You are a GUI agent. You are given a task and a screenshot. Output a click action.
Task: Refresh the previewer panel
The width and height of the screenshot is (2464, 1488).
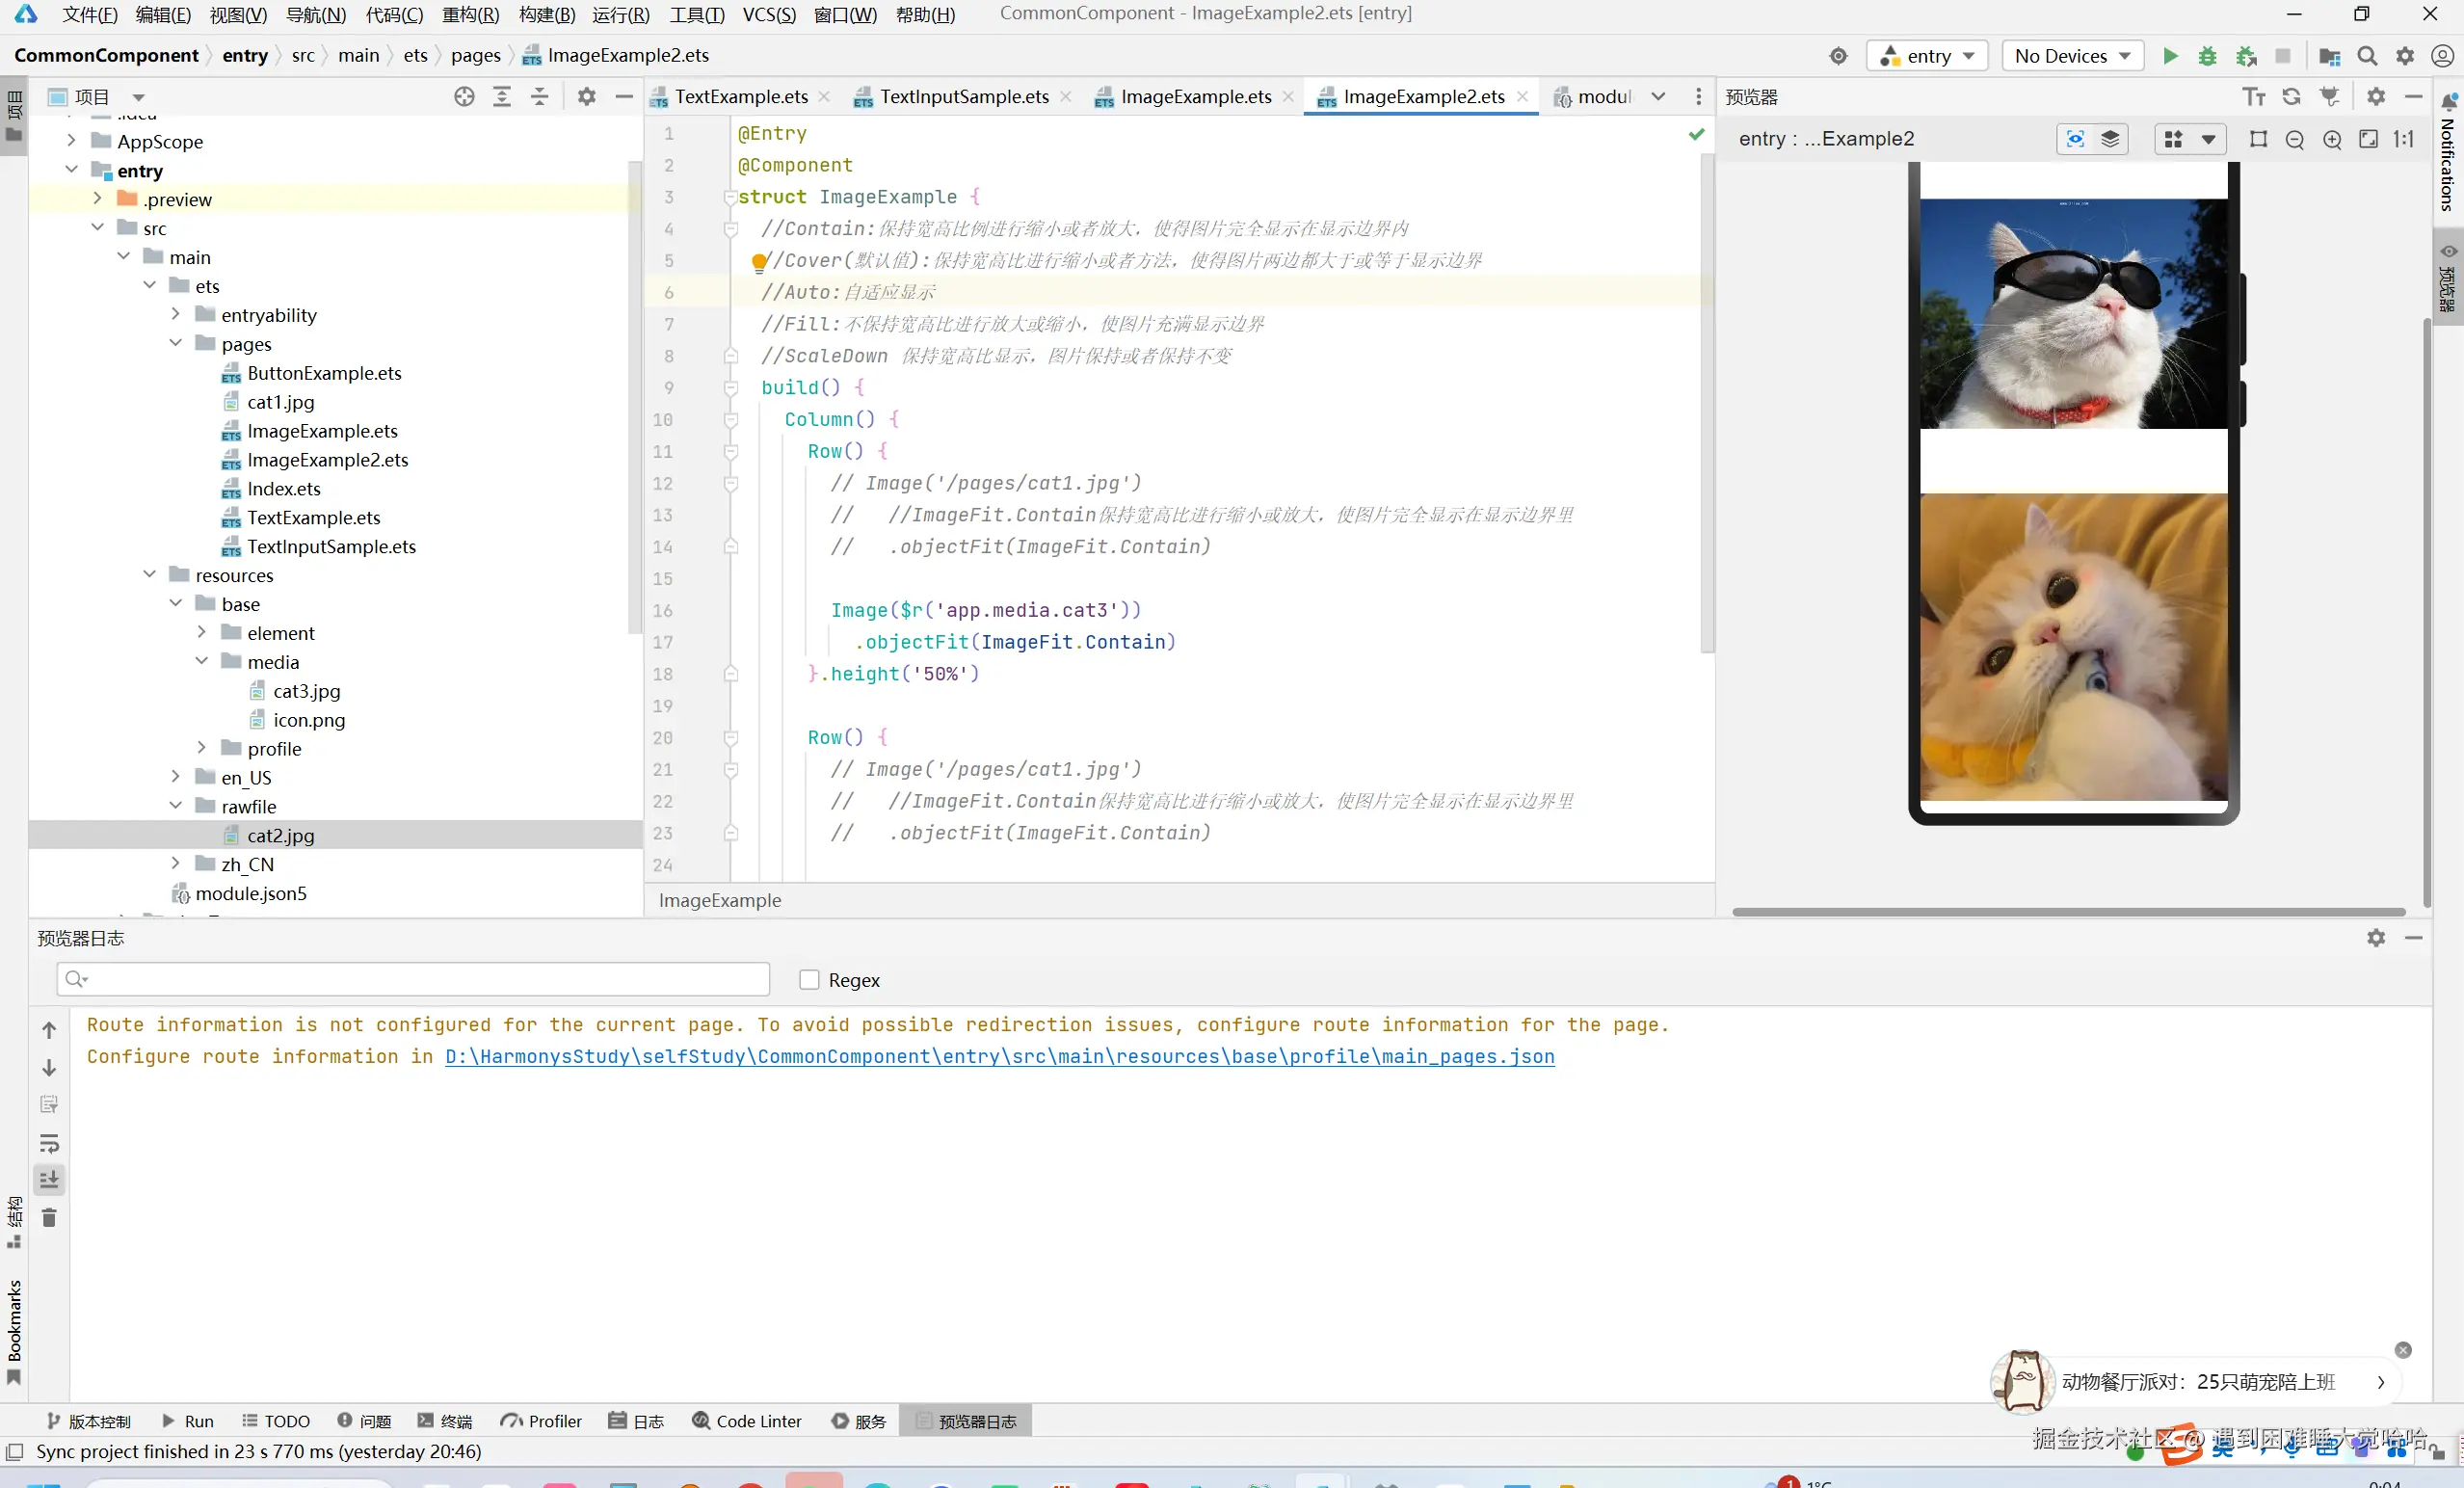(2291, 97)
